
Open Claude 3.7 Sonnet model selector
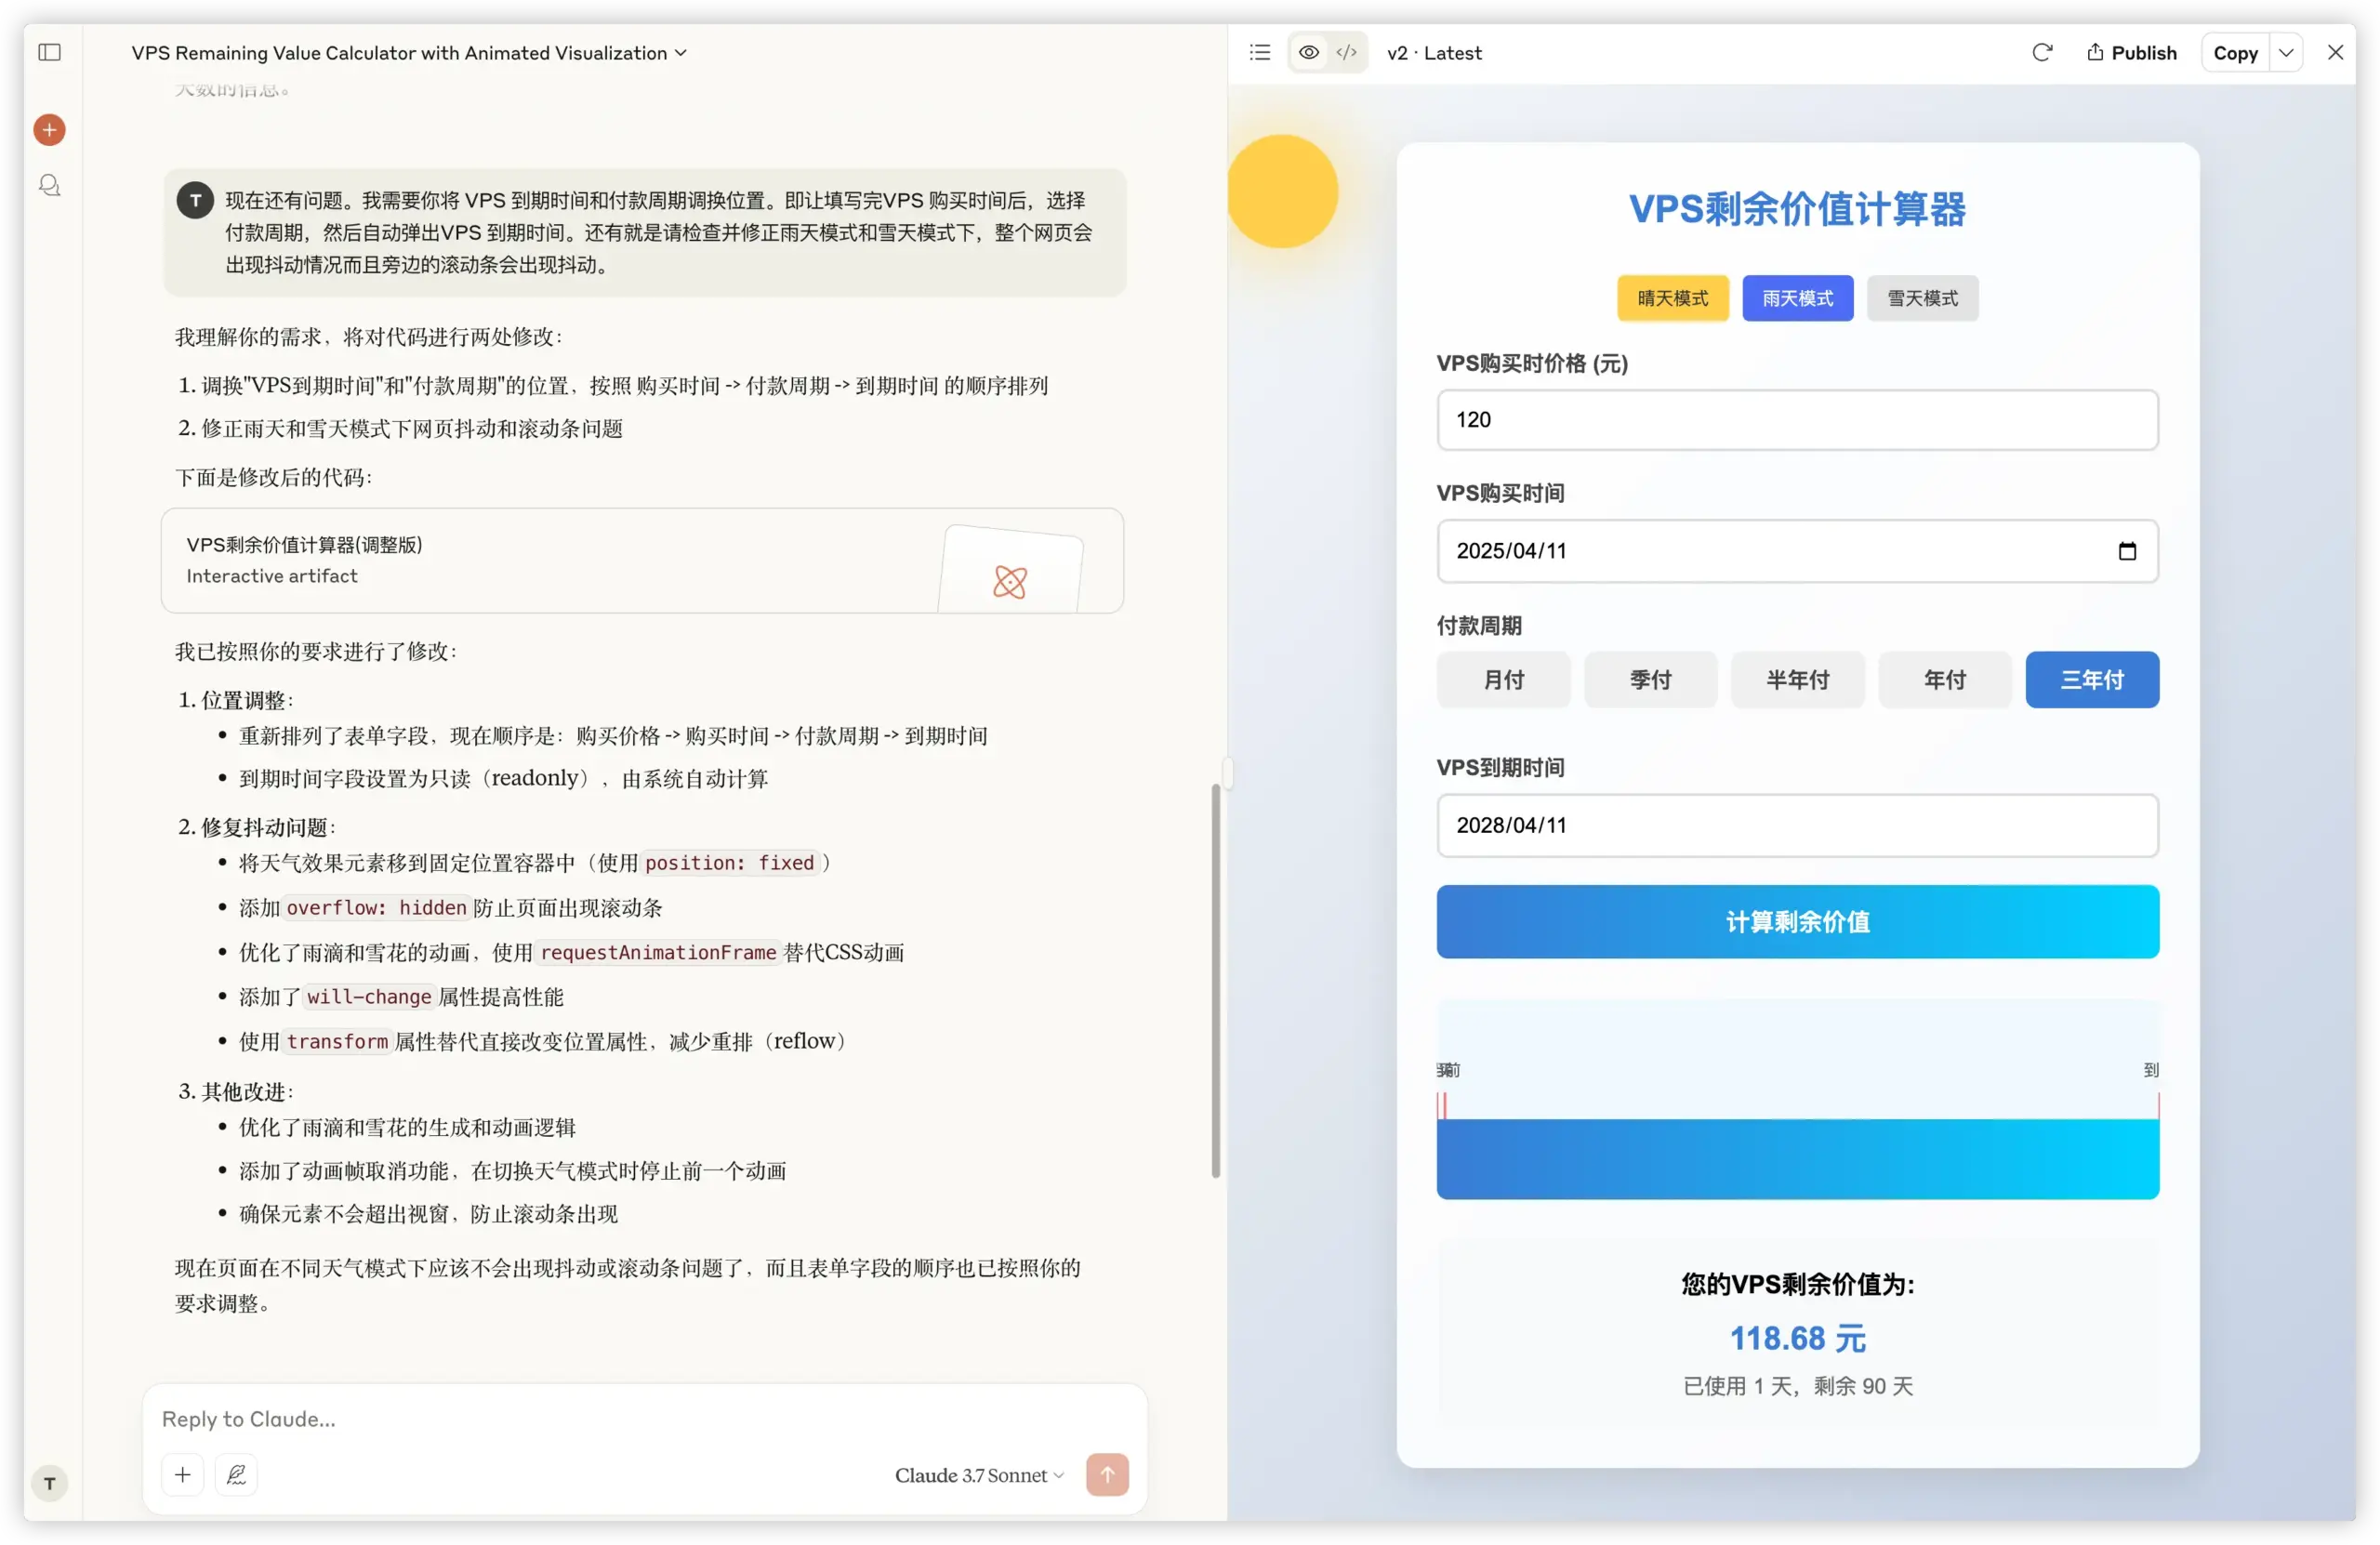pos(979,1475)
